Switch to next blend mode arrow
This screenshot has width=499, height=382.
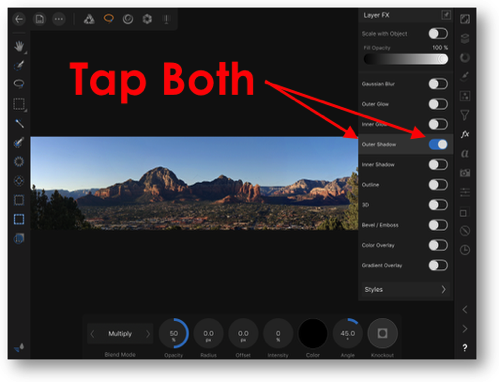click(148, 334)
